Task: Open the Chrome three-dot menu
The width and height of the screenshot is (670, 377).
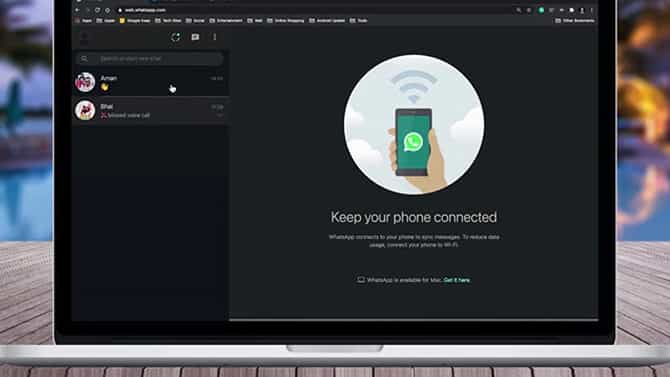Action: [x=592, y=10]
